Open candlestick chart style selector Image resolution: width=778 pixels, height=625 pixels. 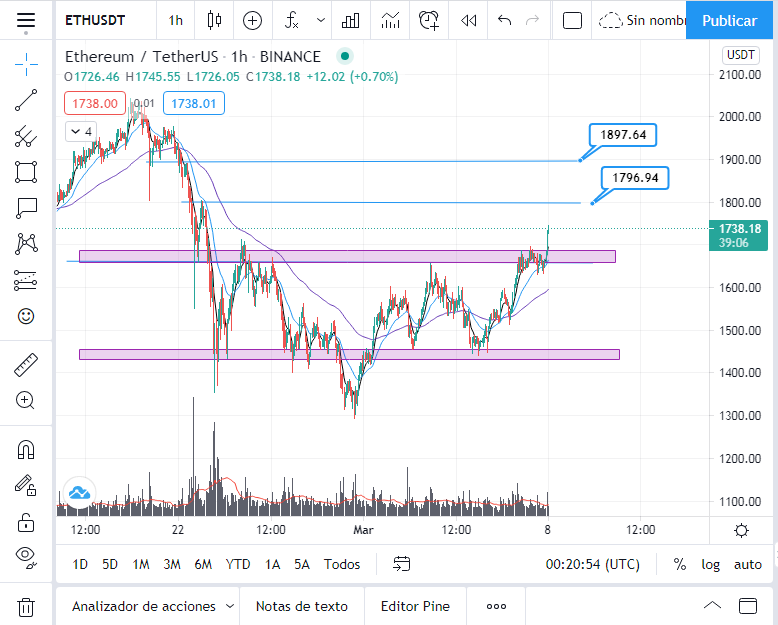[214, 20]
